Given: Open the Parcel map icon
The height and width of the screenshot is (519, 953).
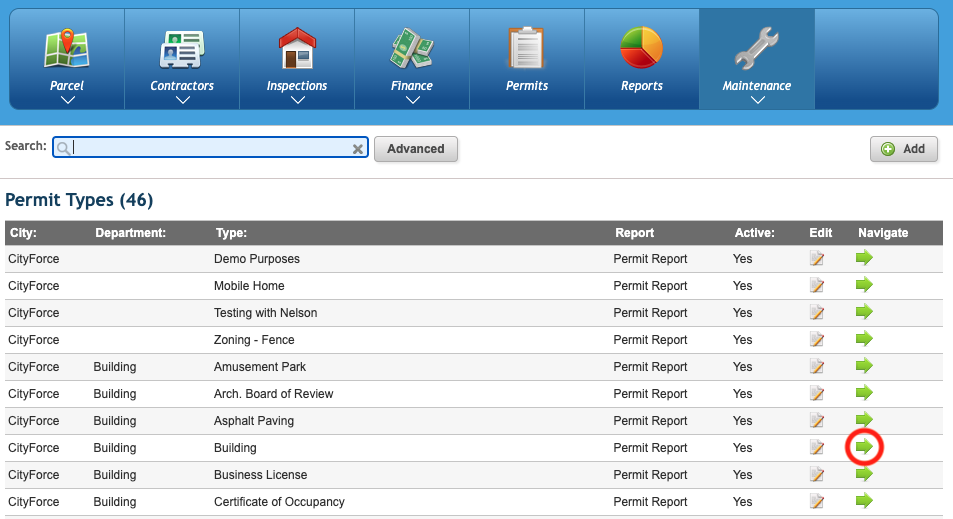Looking at the screenshot, I should tap(67, 48).
